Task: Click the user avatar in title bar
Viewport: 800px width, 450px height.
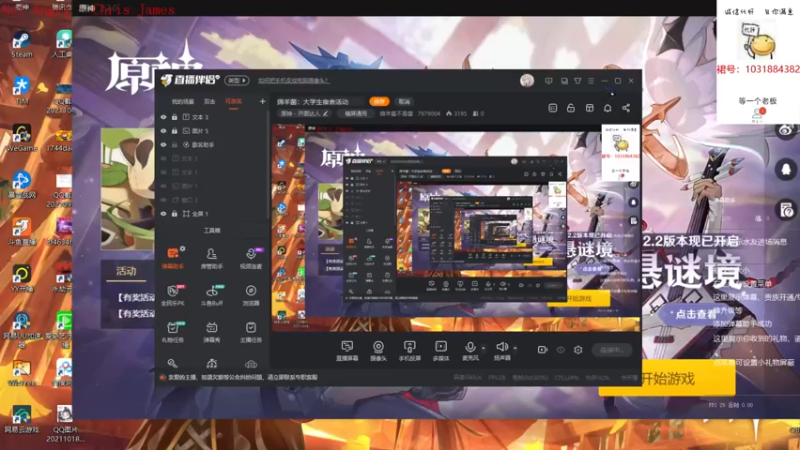Action: [527, 80]
